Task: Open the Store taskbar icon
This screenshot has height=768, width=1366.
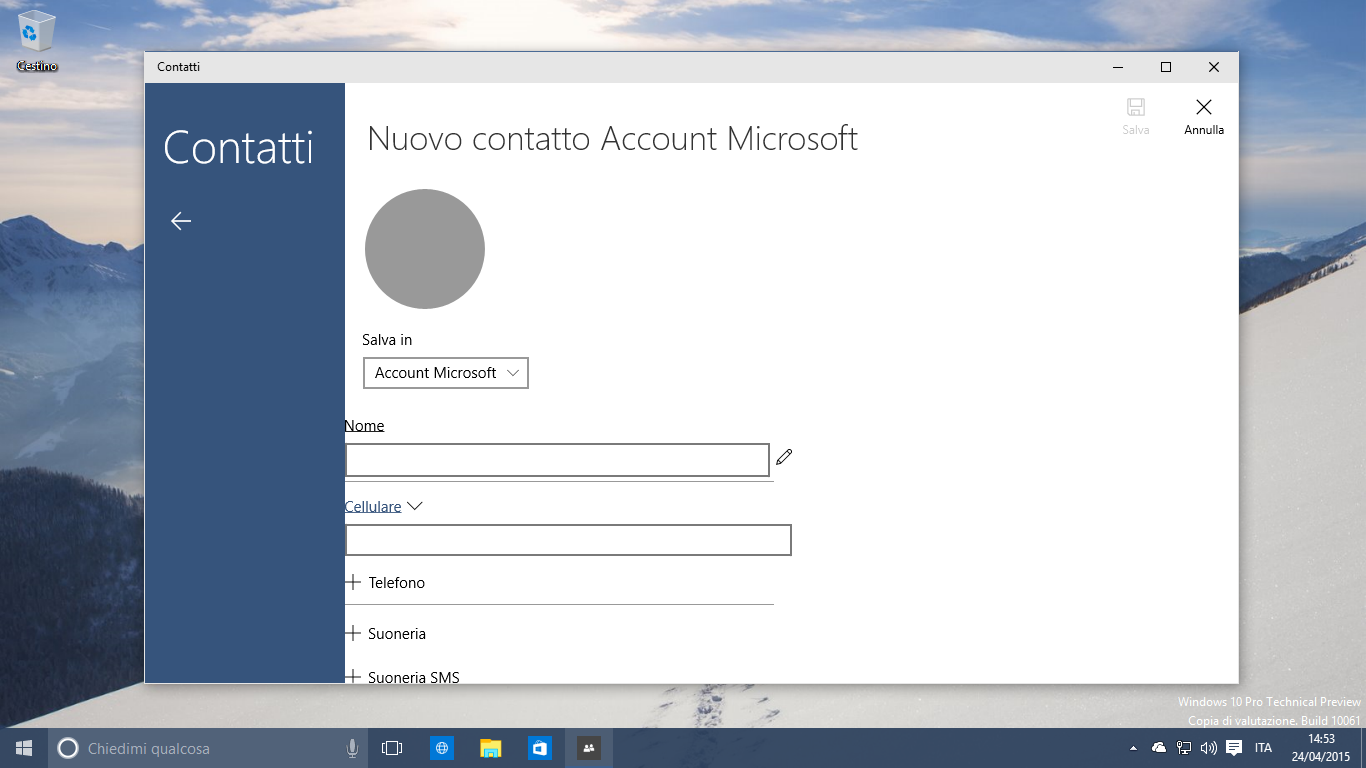Action: click(540, 748)
